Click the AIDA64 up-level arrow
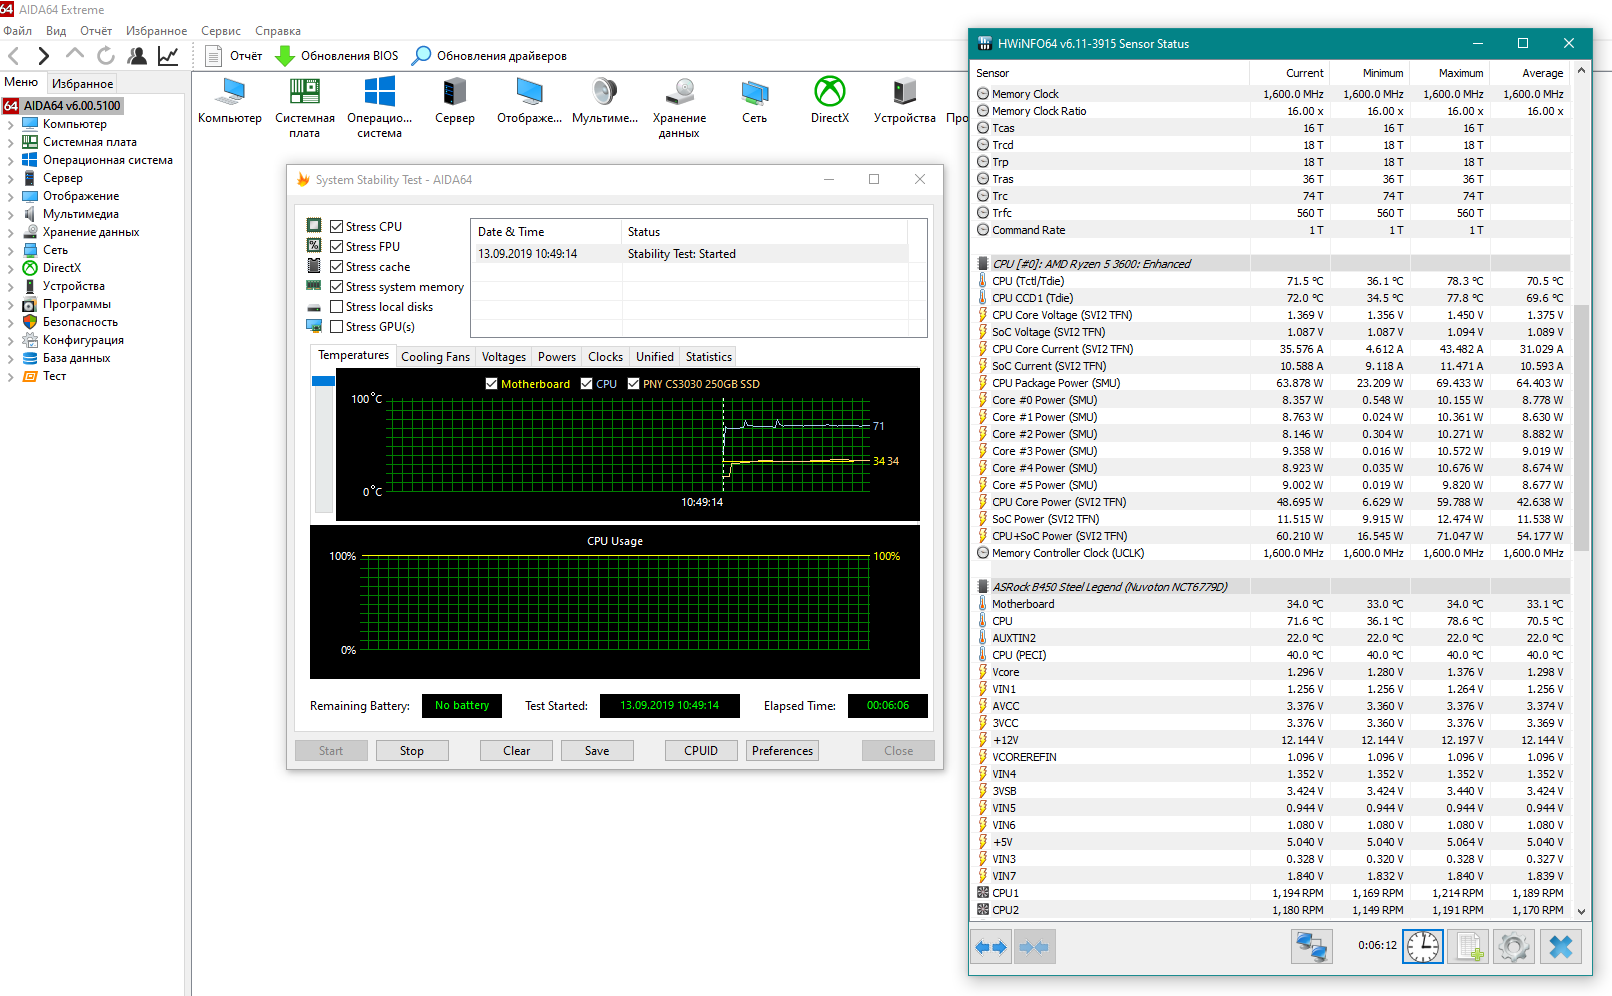This screenshot has height=996, width=1612. (x=75, y=55)
